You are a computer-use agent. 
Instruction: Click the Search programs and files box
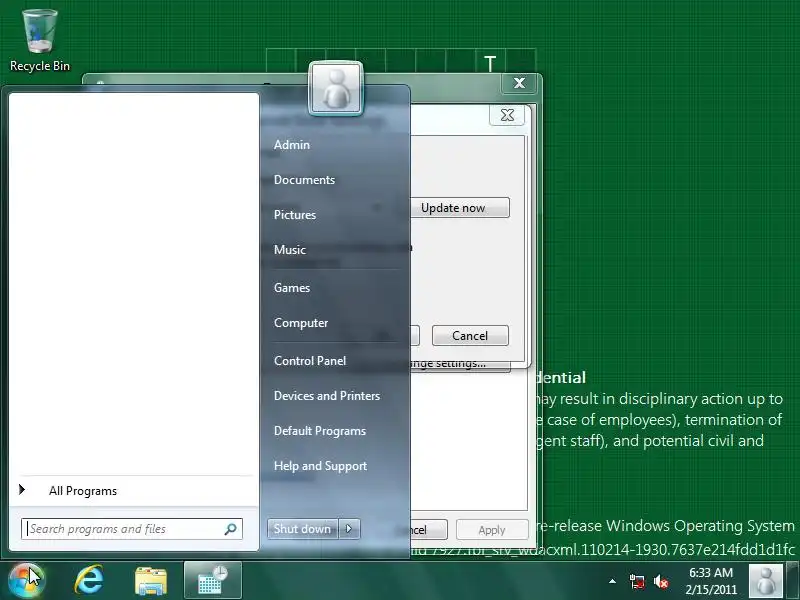132,529
